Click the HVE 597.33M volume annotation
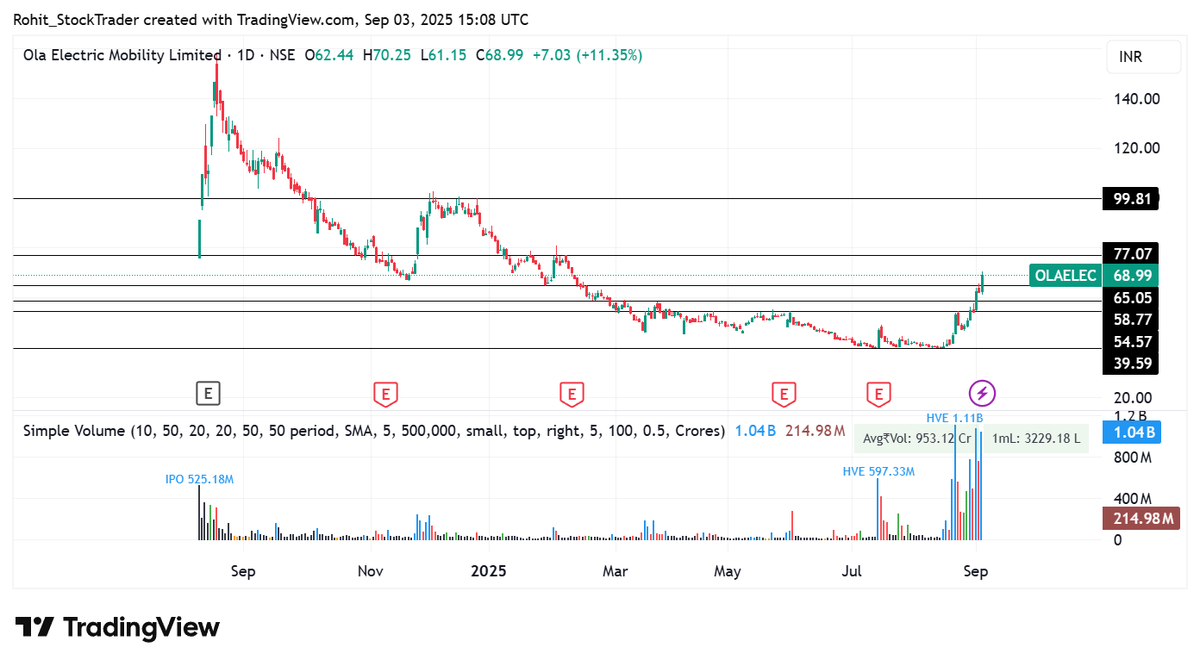1200x666 pixels. [880, 470]
